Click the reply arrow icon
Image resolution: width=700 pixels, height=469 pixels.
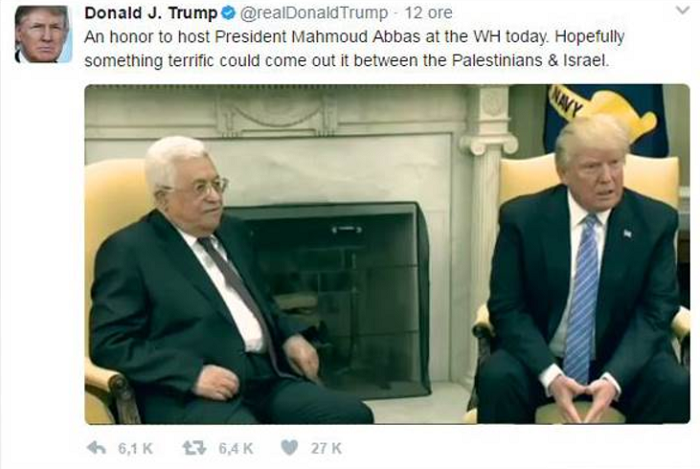pos(96,448)
